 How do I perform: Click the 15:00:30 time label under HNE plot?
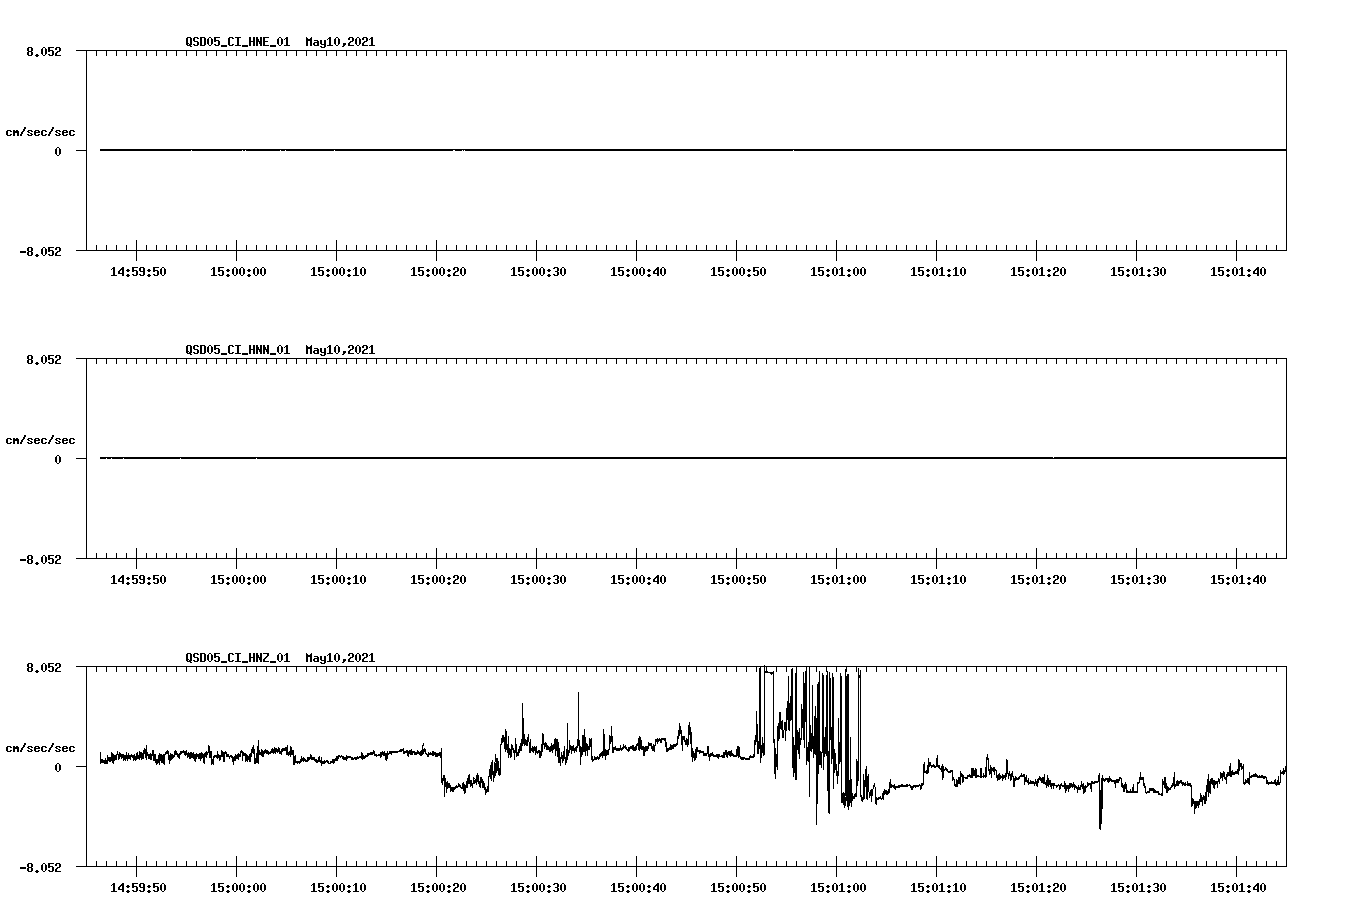point(538,272)
